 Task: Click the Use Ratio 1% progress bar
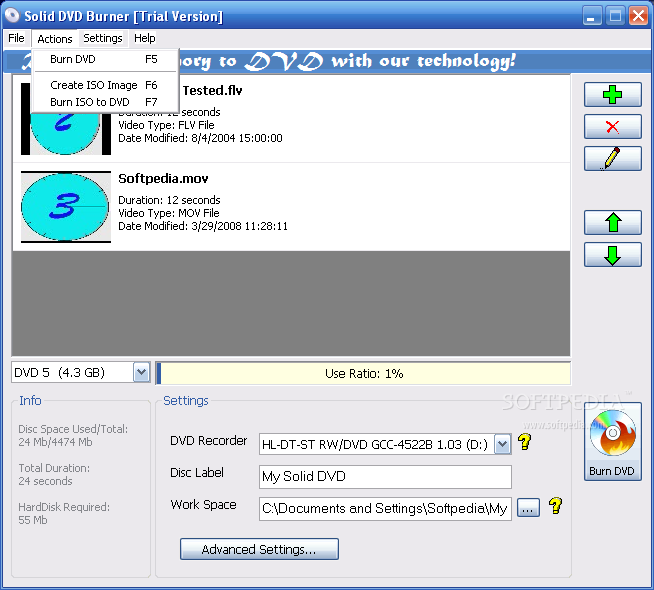(x=363, y=373)
